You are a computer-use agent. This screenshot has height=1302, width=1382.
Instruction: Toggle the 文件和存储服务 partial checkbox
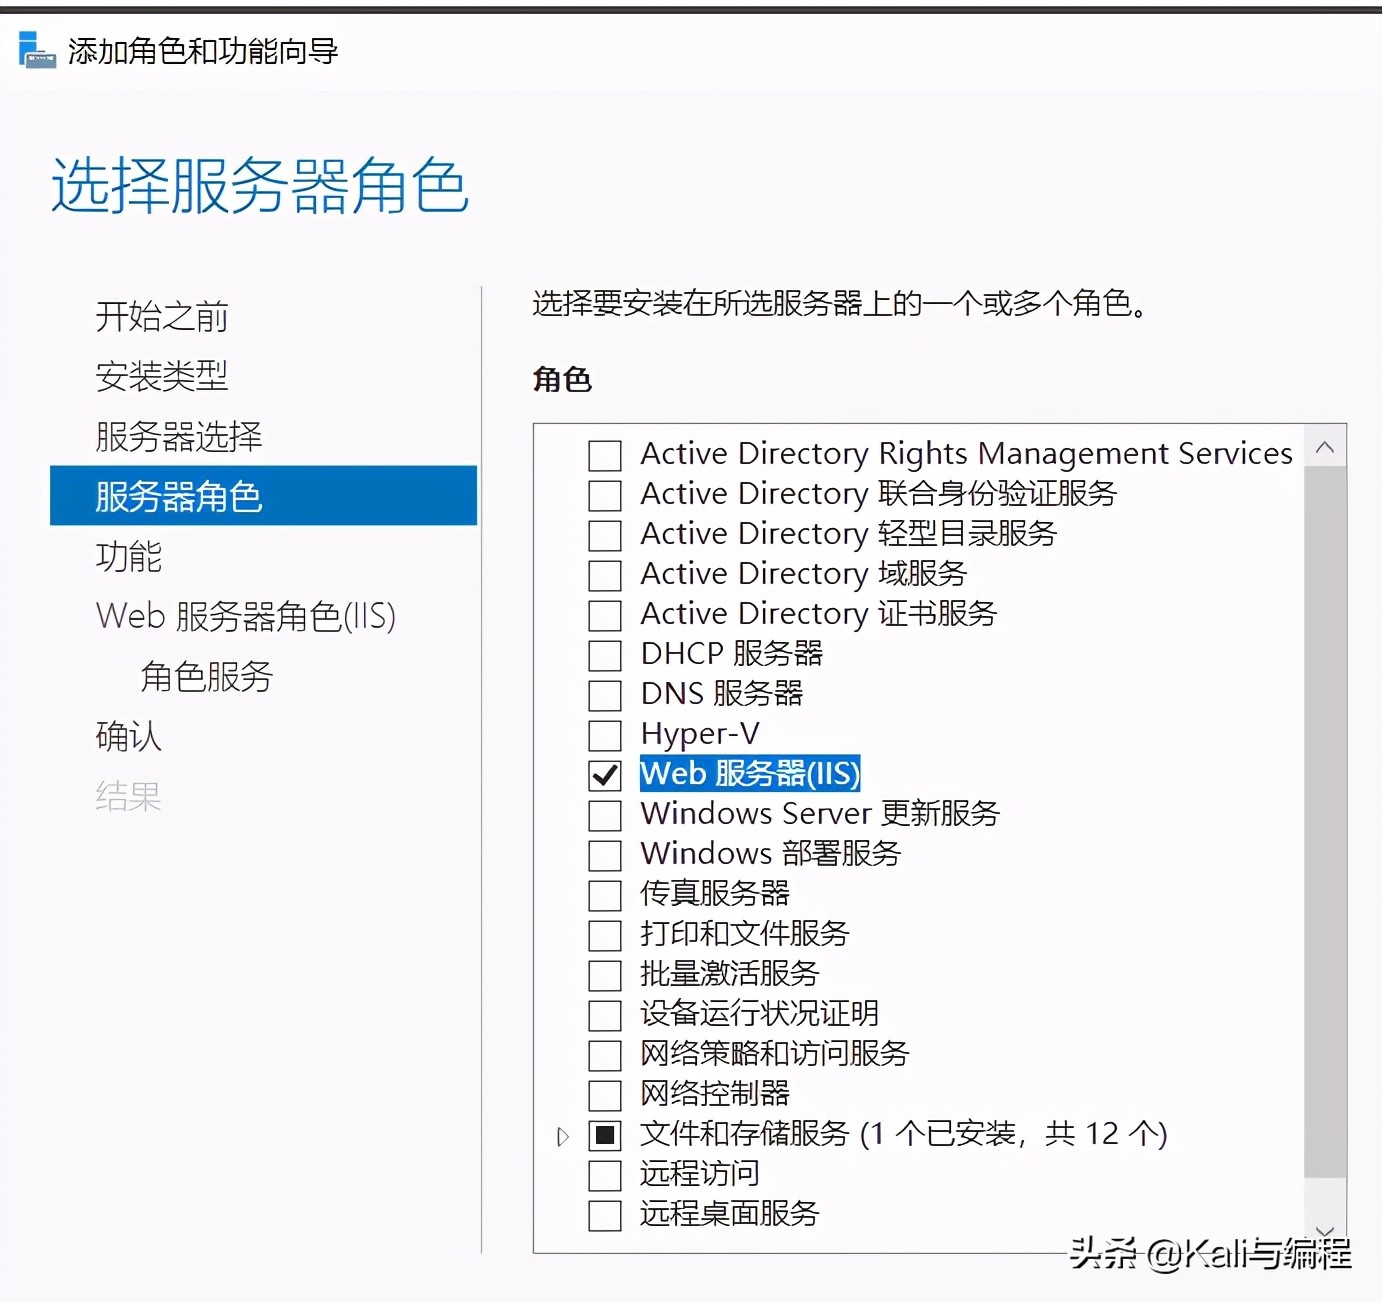tap(605, 1136)
